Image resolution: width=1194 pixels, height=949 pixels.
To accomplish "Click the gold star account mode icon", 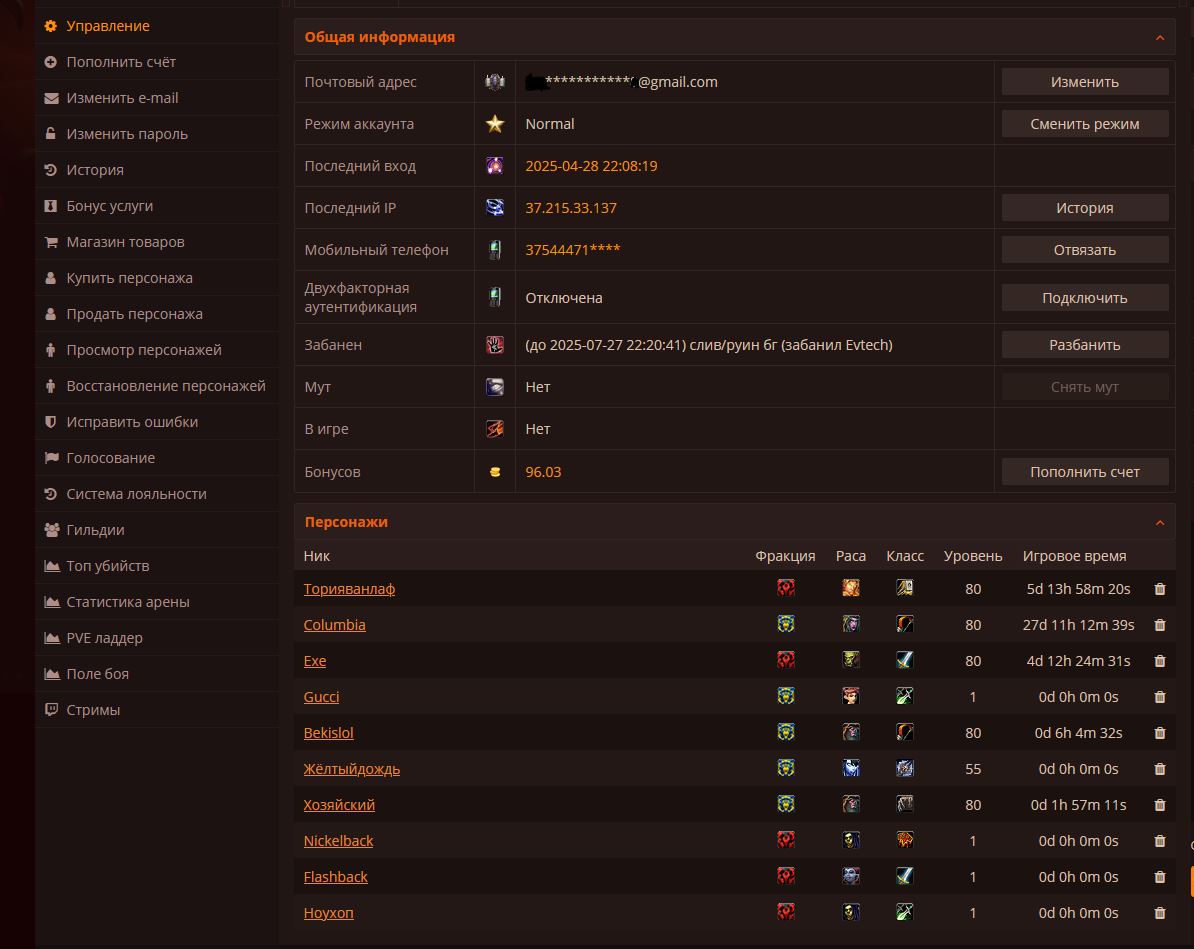I will point(495,123).
